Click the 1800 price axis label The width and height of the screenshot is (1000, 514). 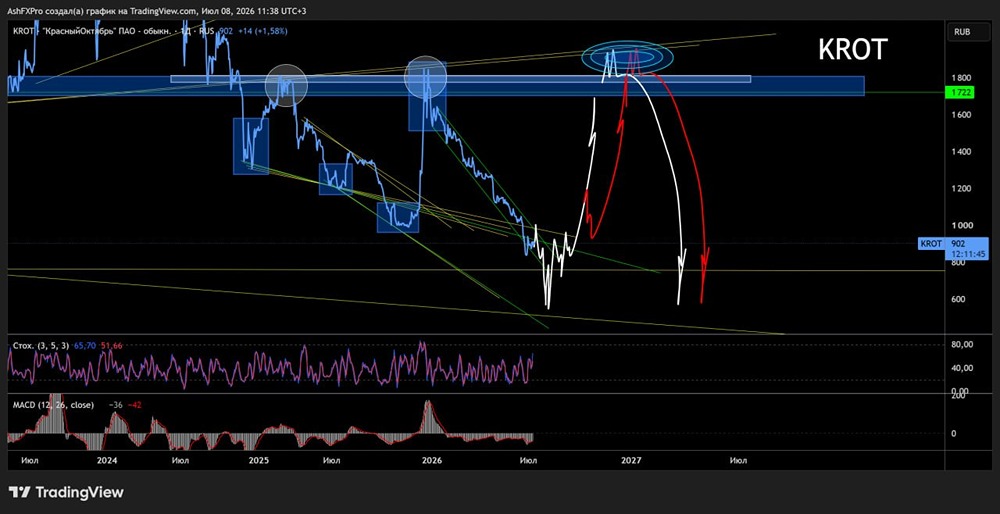click(959, 78)
